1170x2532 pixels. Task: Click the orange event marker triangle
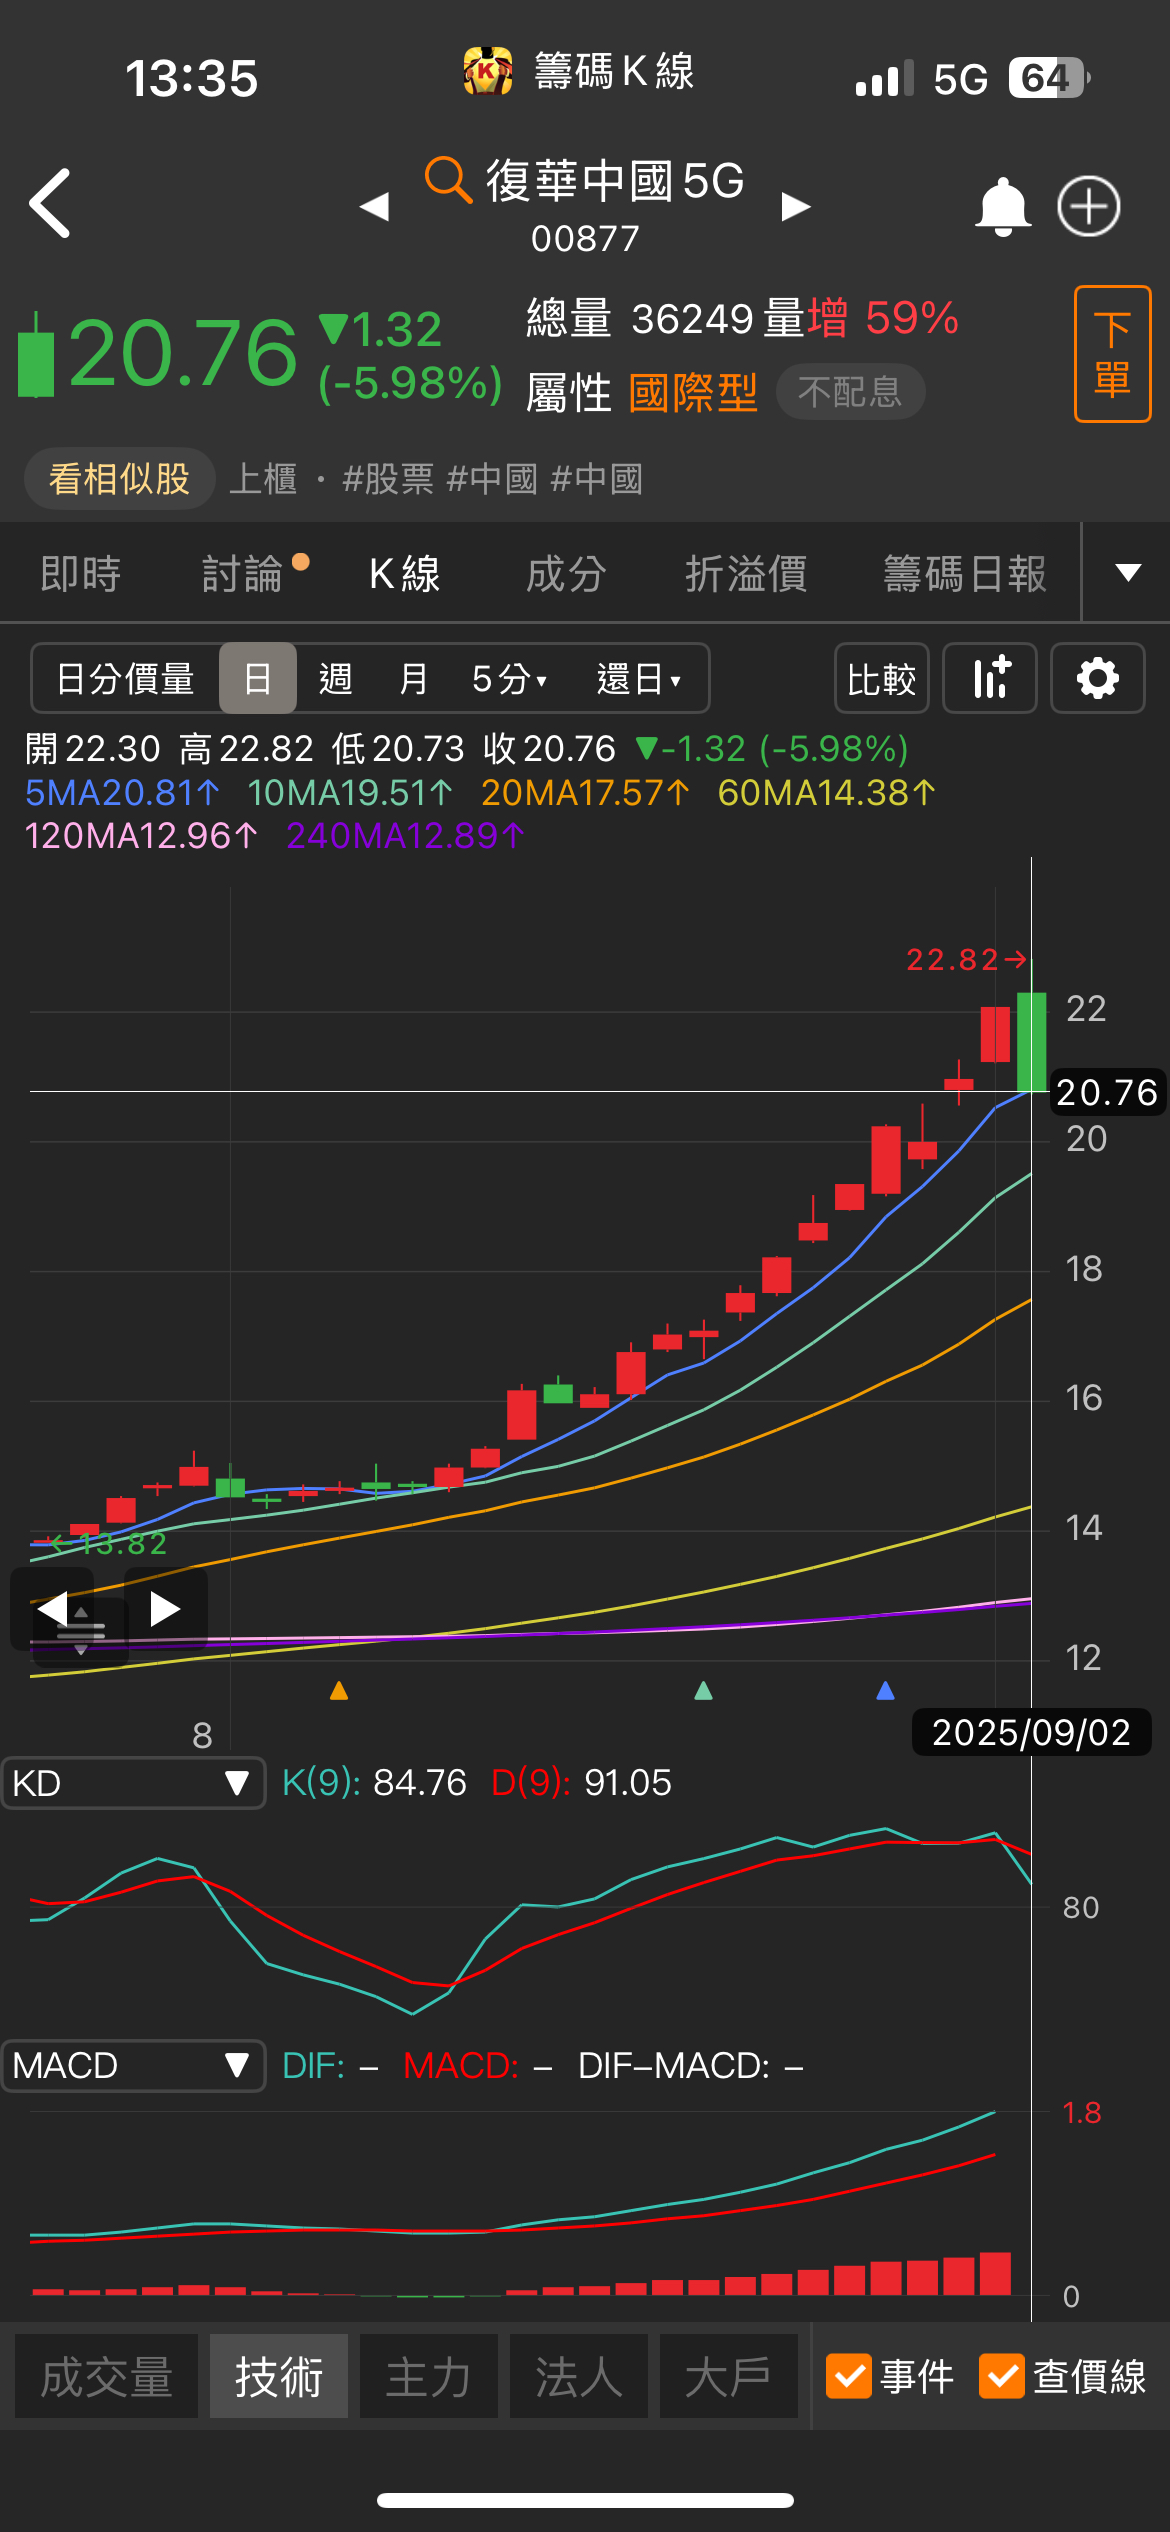click(339, 1691)
